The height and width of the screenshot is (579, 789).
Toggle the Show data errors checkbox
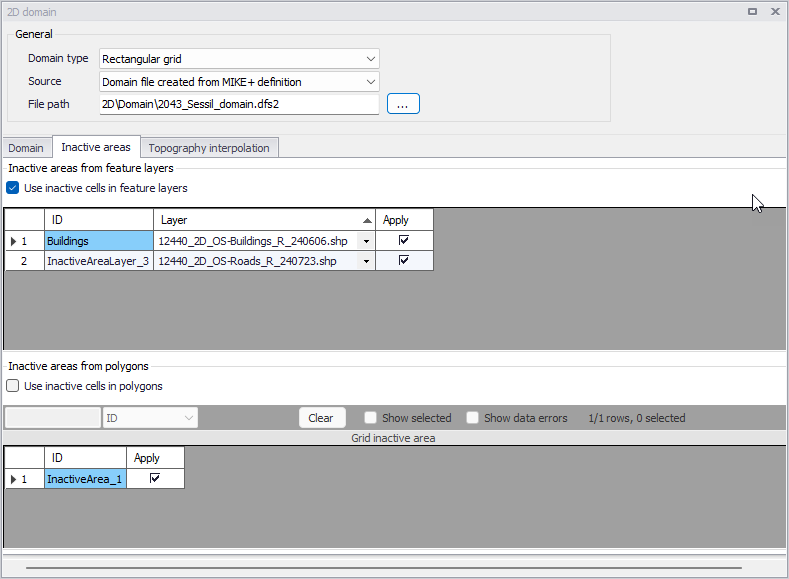pyautogui.click(x=472, y=418)
